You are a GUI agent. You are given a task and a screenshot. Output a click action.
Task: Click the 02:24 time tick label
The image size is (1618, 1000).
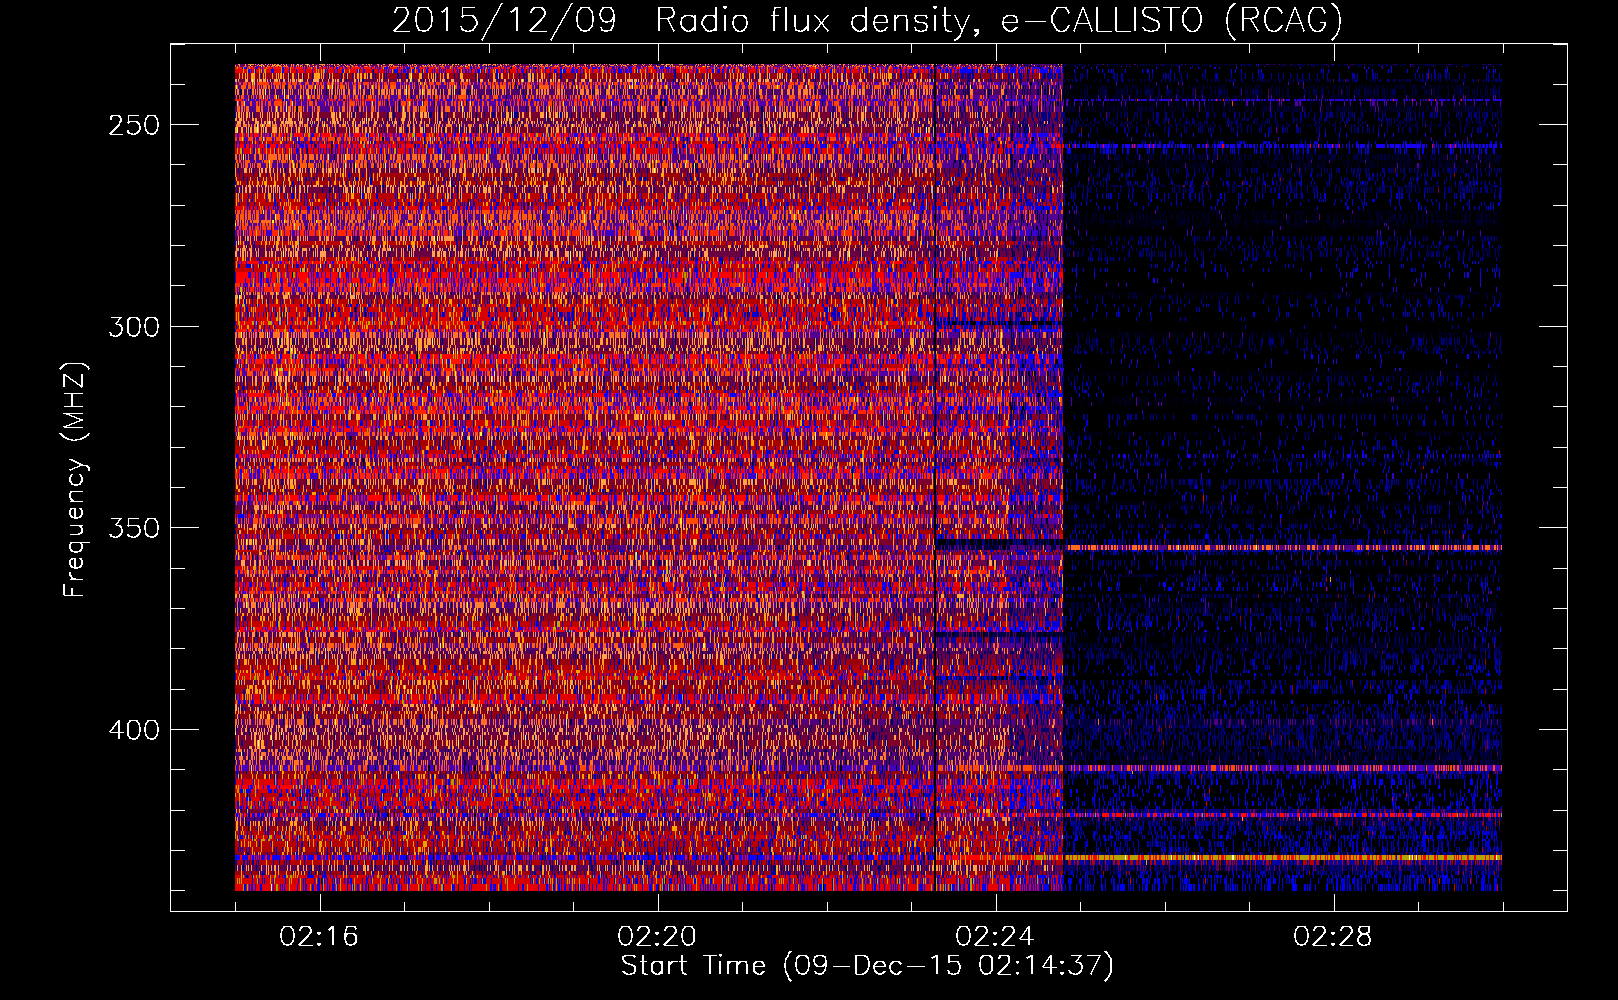tap(995, 937)
